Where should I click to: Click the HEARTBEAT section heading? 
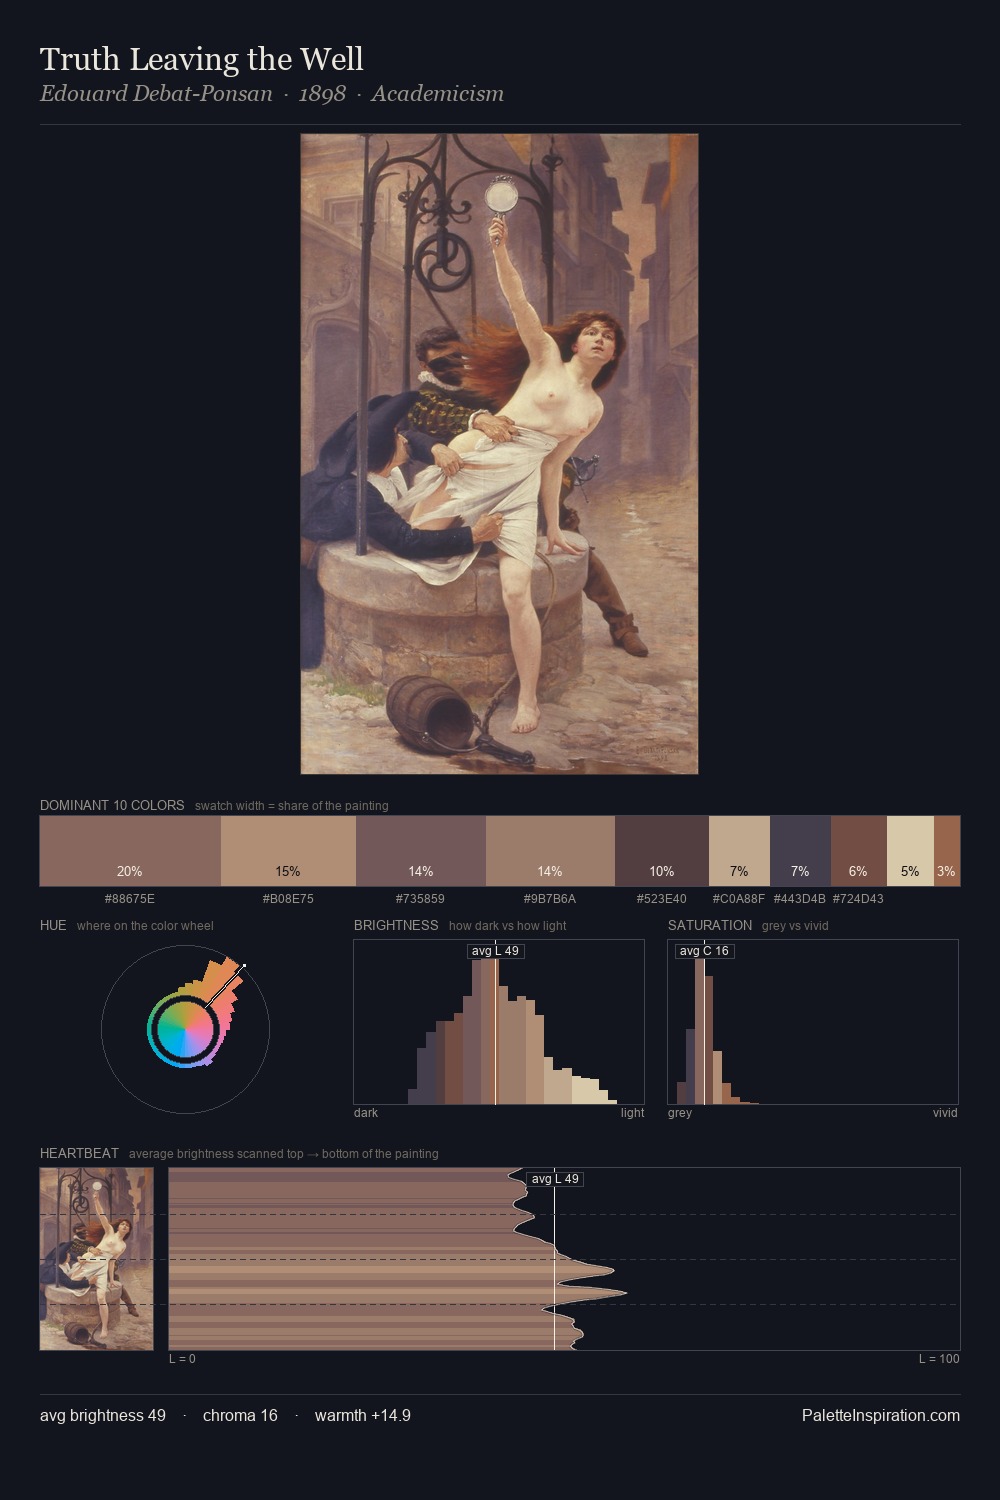[79, 1153]
